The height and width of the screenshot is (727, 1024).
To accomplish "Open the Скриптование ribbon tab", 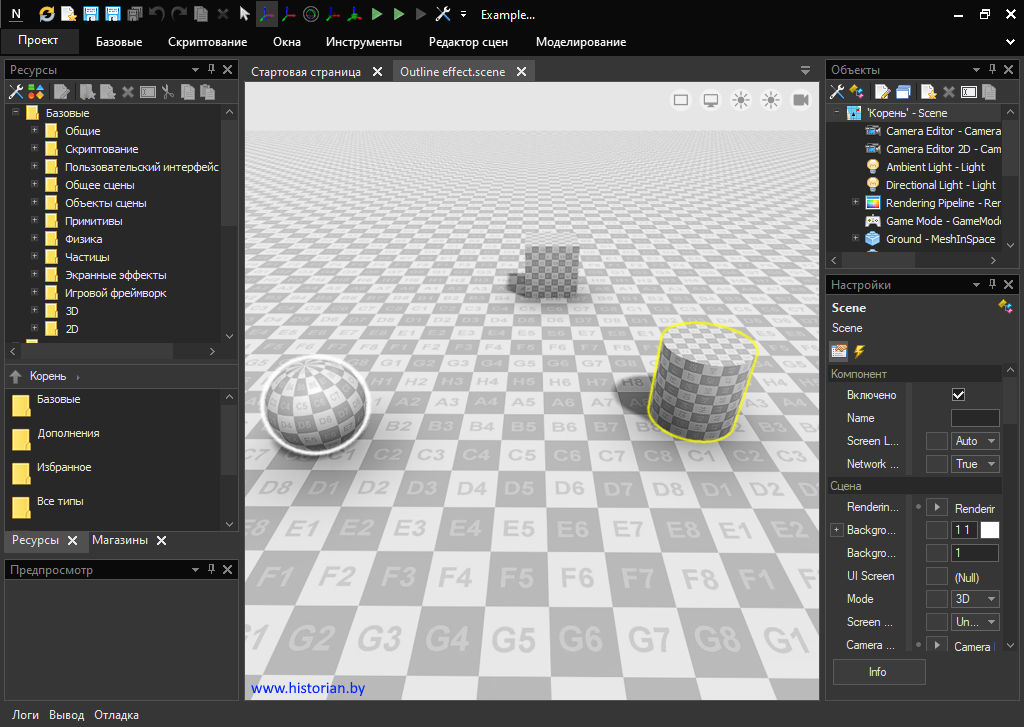I will pos(207,42).
